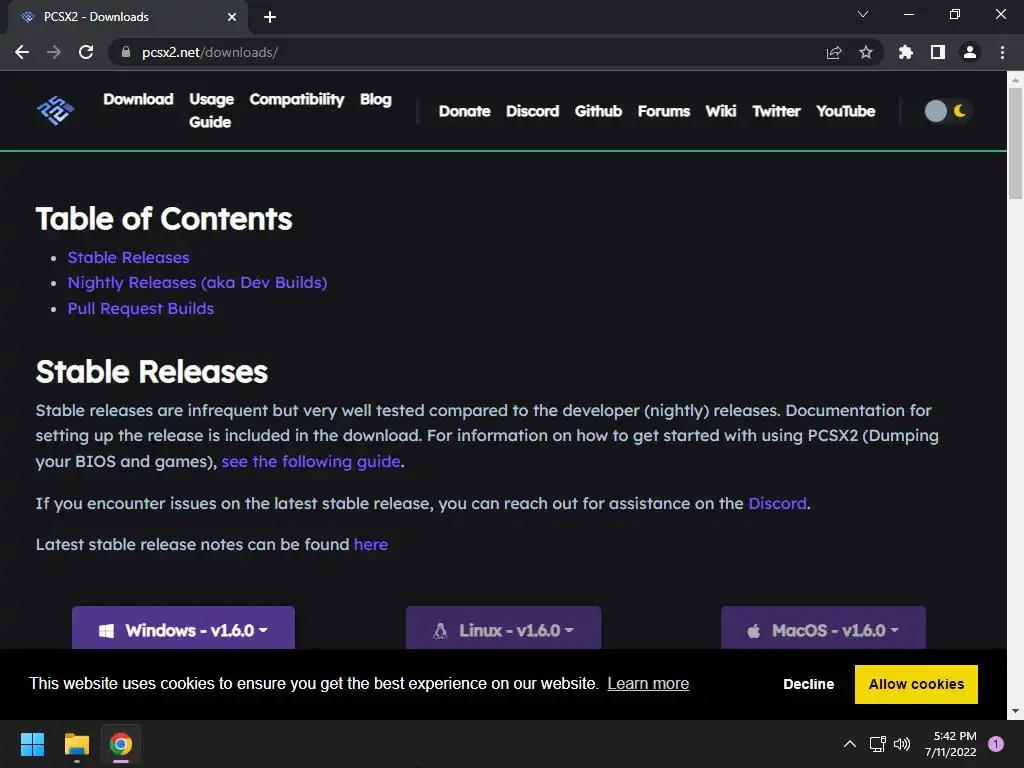Open the clock showing 5:42 PM
Screen dimensions: 1024x768
(951, 744)
